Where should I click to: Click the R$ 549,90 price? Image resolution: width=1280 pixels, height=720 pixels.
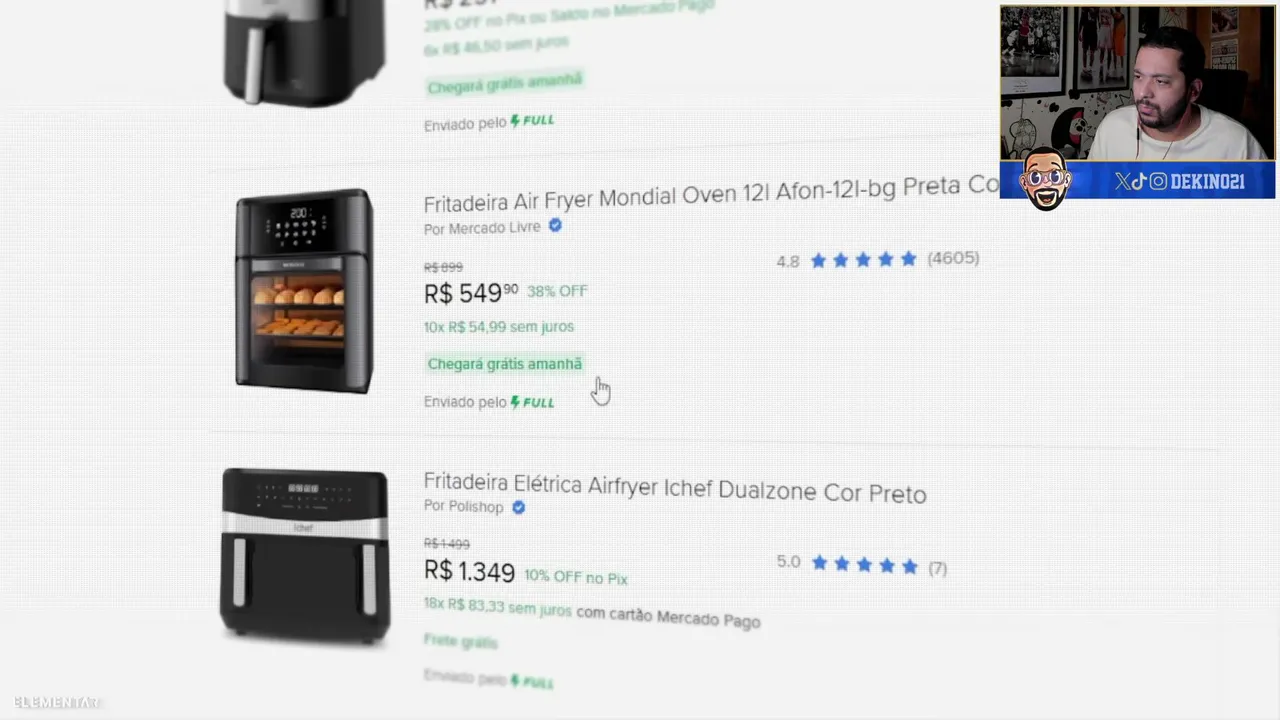click(471, 293)
